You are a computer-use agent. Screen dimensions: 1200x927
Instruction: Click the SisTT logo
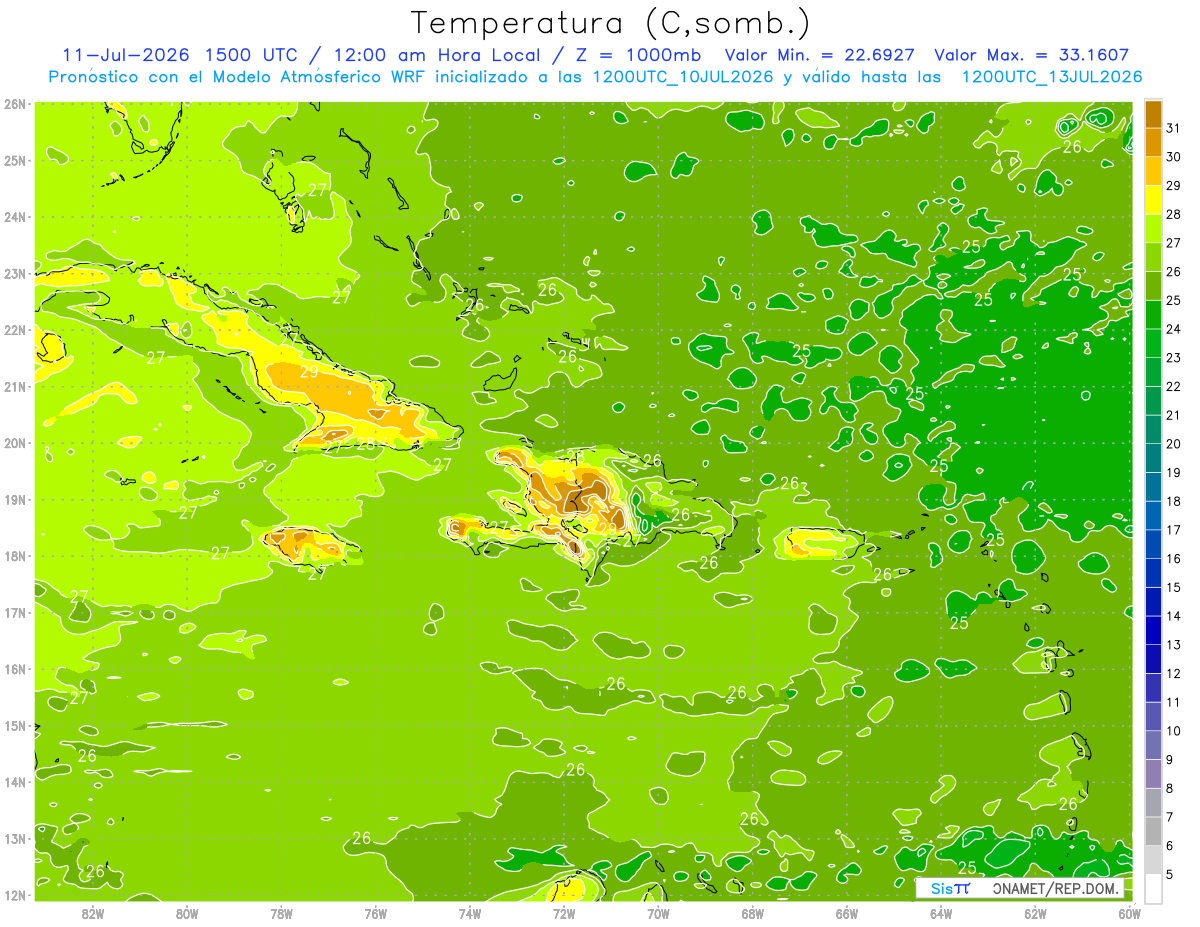pos(949,888)
